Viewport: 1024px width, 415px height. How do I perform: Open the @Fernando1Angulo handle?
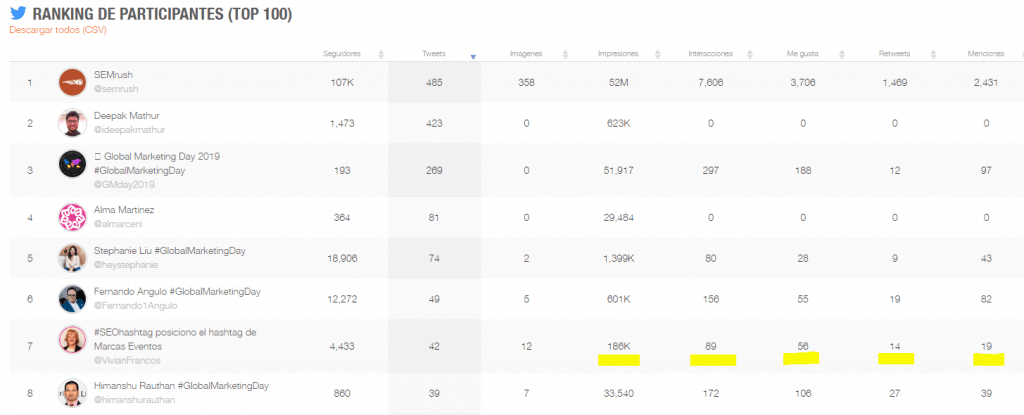[136, 305]
